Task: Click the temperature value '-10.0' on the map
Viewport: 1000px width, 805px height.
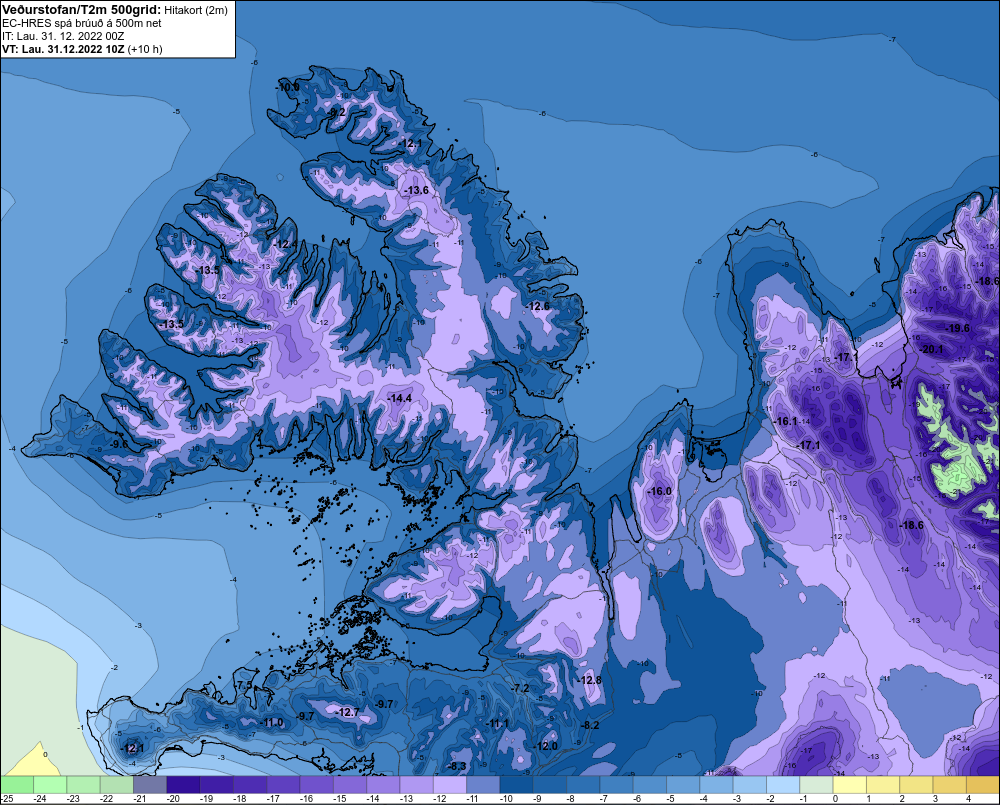Action: 288,87
